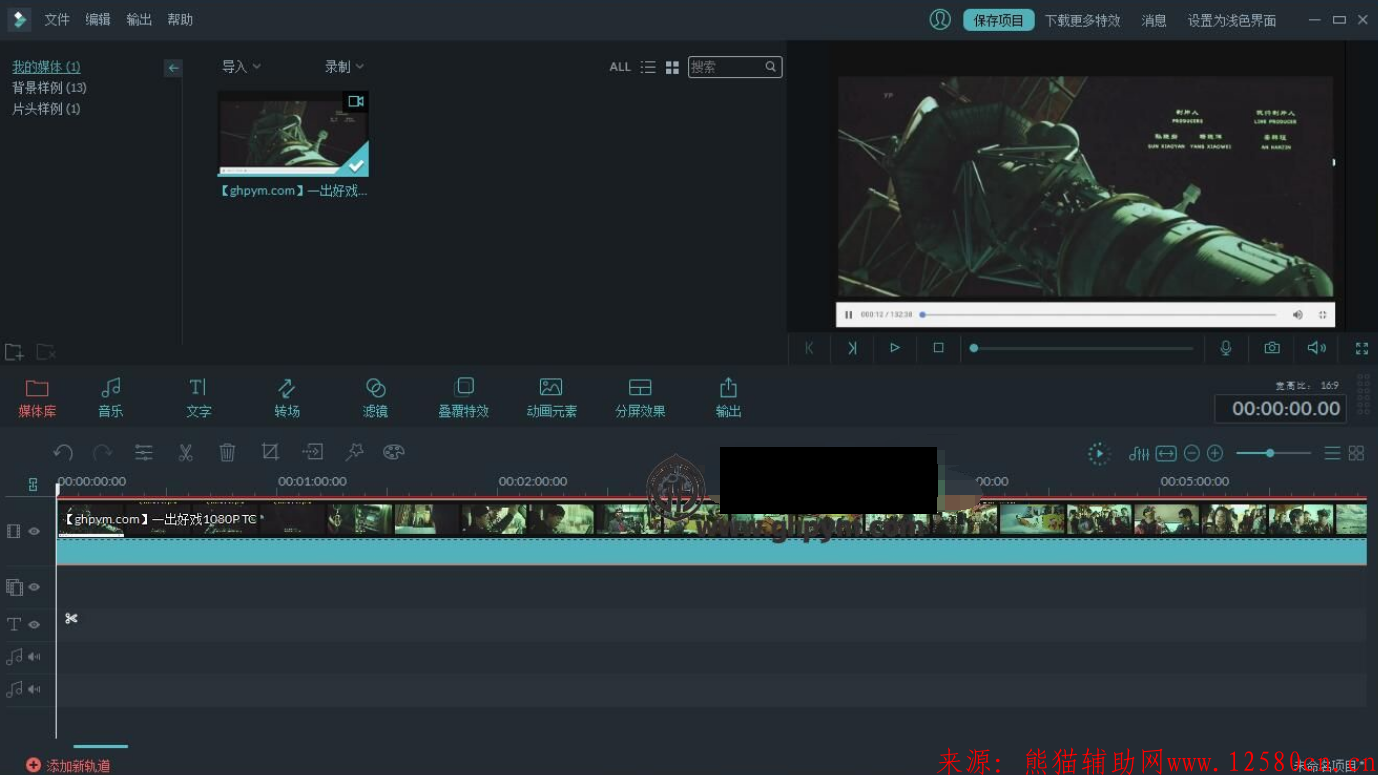The width and height of the screenshot is (1378, 775).
Task: Collapse the media library panel with the left arrow
Action: 173,68
